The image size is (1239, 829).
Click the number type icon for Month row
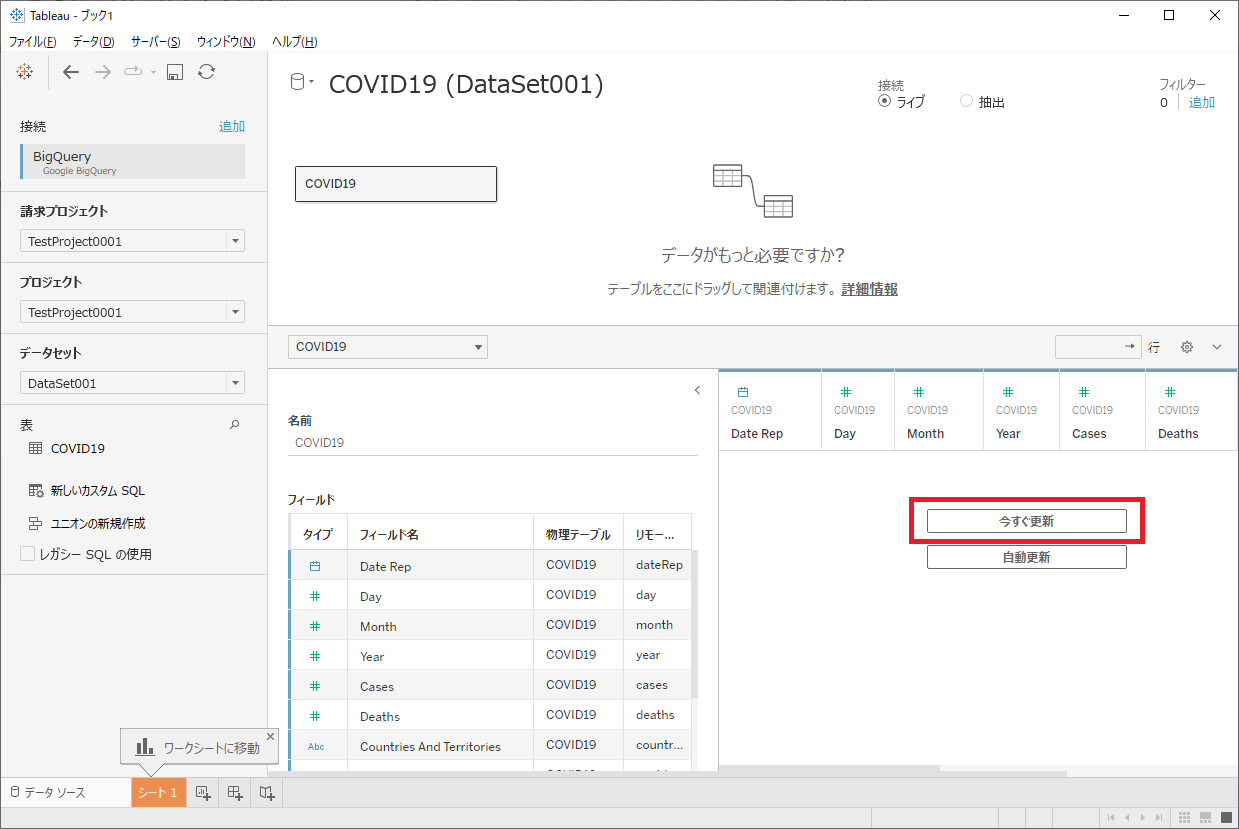315,626
